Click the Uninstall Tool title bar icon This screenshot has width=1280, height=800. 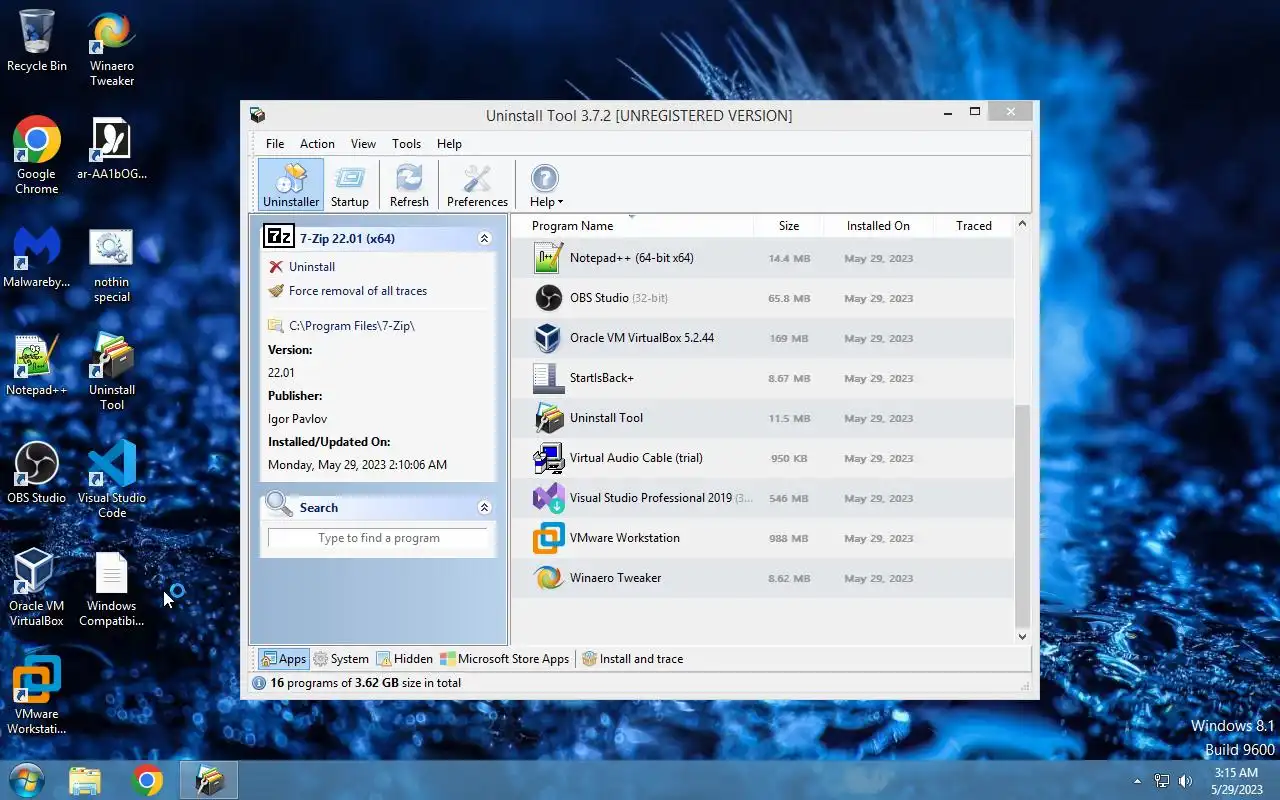pyautogui.click(x=257, y=115)
